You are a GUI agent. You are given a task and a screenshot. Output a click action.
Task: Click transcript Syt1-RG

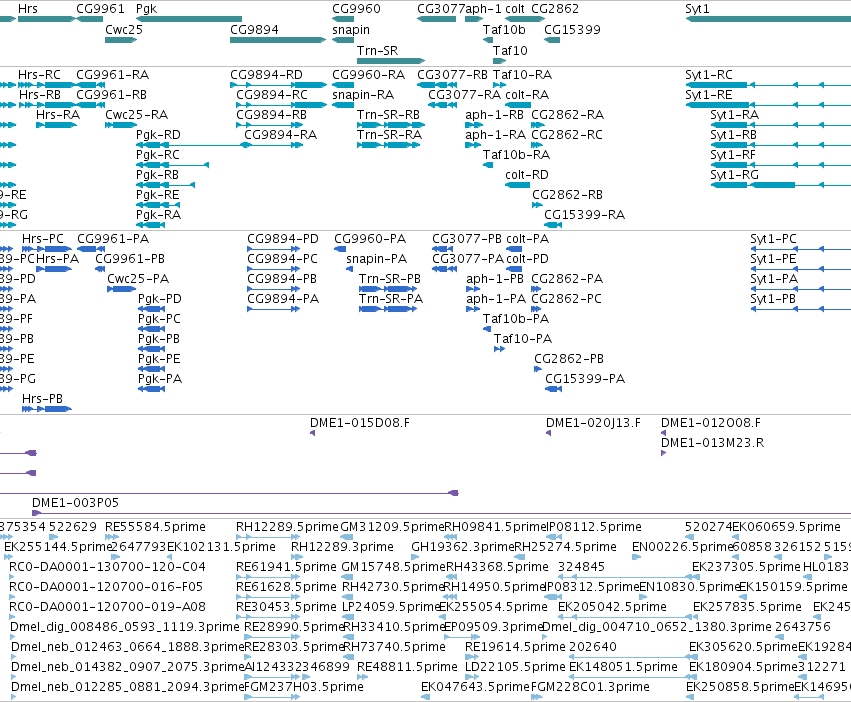point(734,175)
